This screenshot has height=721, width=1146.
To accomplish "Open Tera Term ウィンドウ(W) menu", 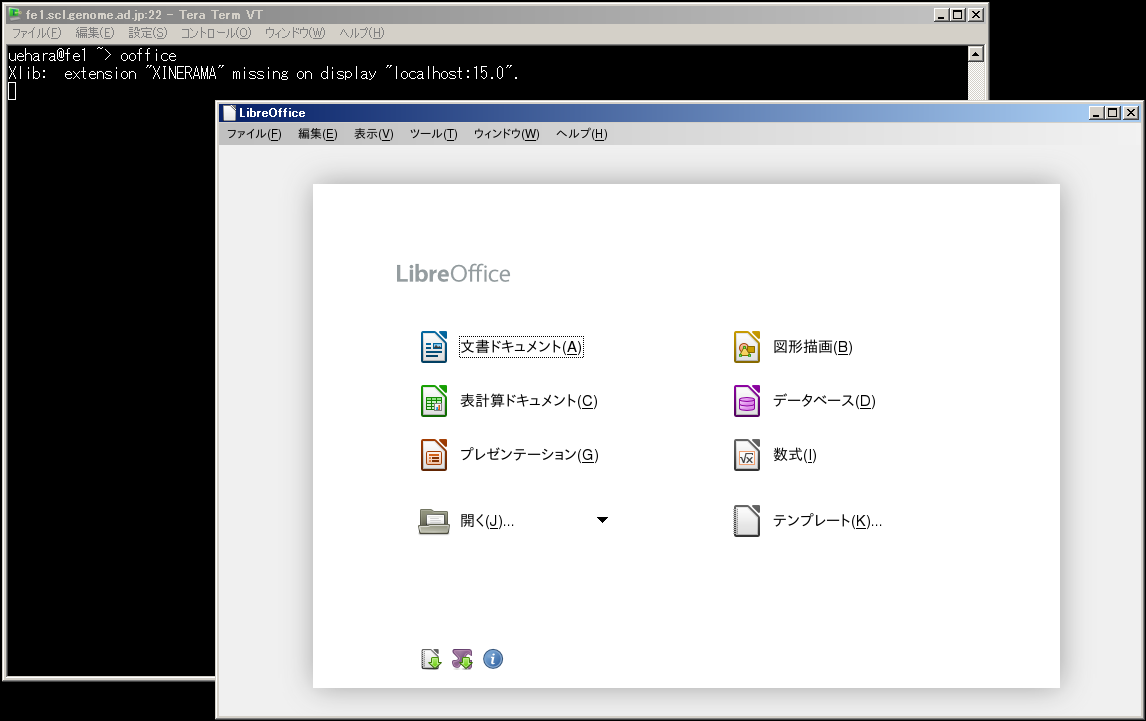I will (295, 33).
